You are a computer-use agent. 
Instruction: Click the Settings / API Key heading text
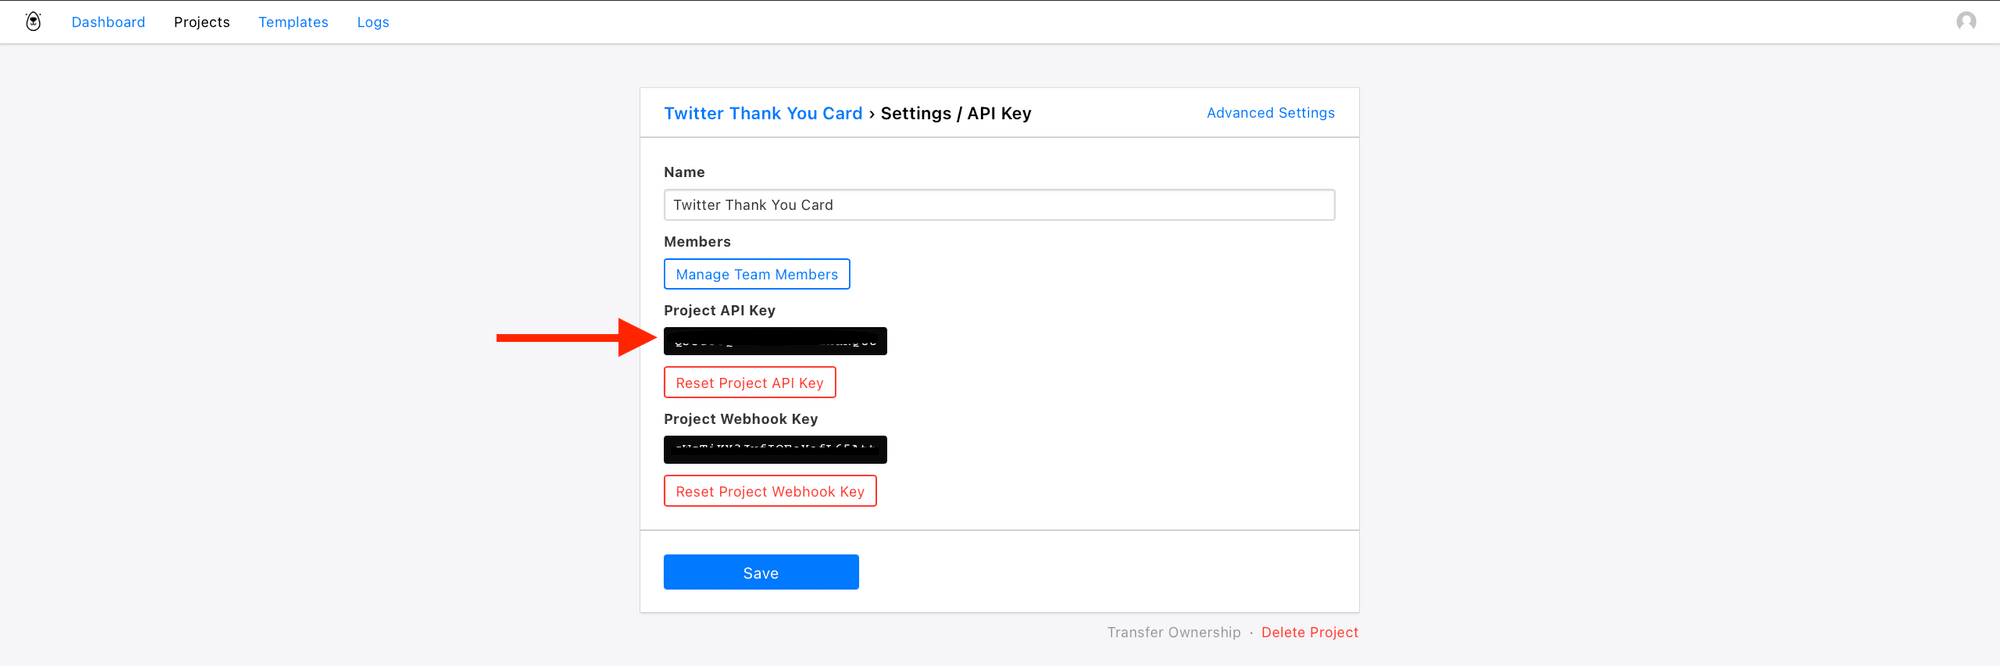[x=956, y=113]
